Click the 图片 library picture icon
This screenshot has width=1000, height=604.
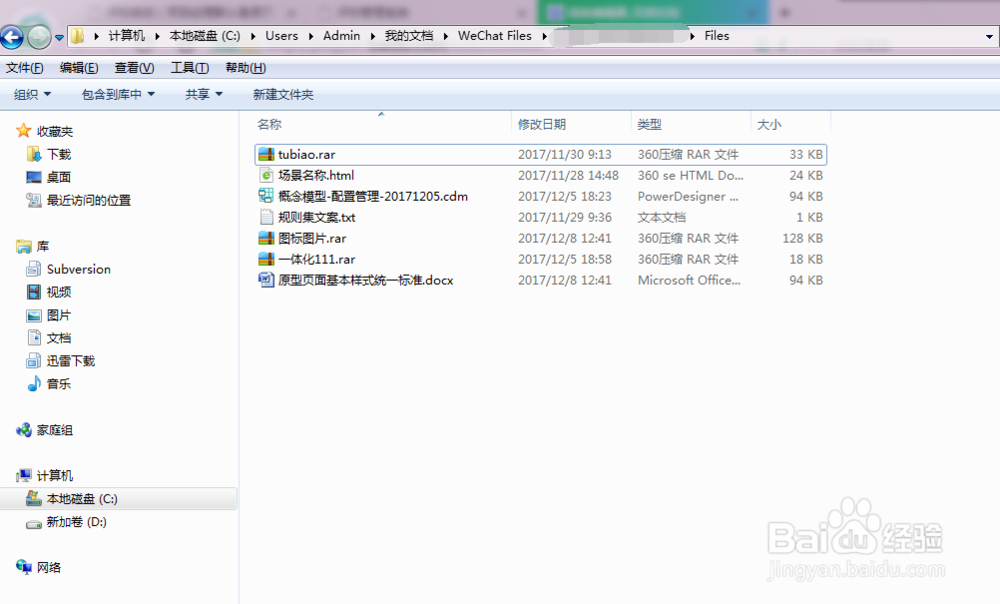(x=34, y=315)
